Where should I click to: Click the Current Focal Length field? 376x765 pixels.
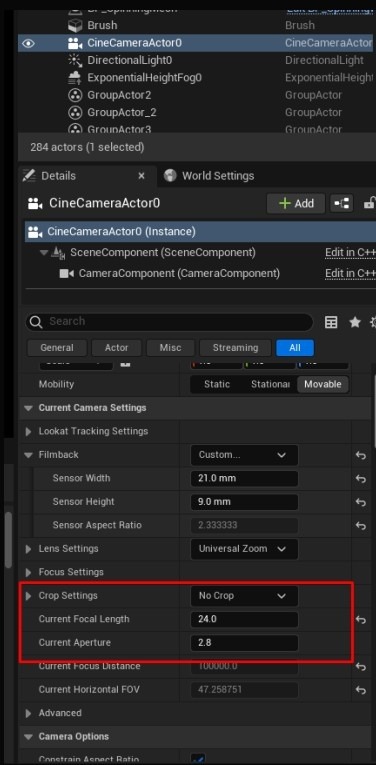[244, 620]
